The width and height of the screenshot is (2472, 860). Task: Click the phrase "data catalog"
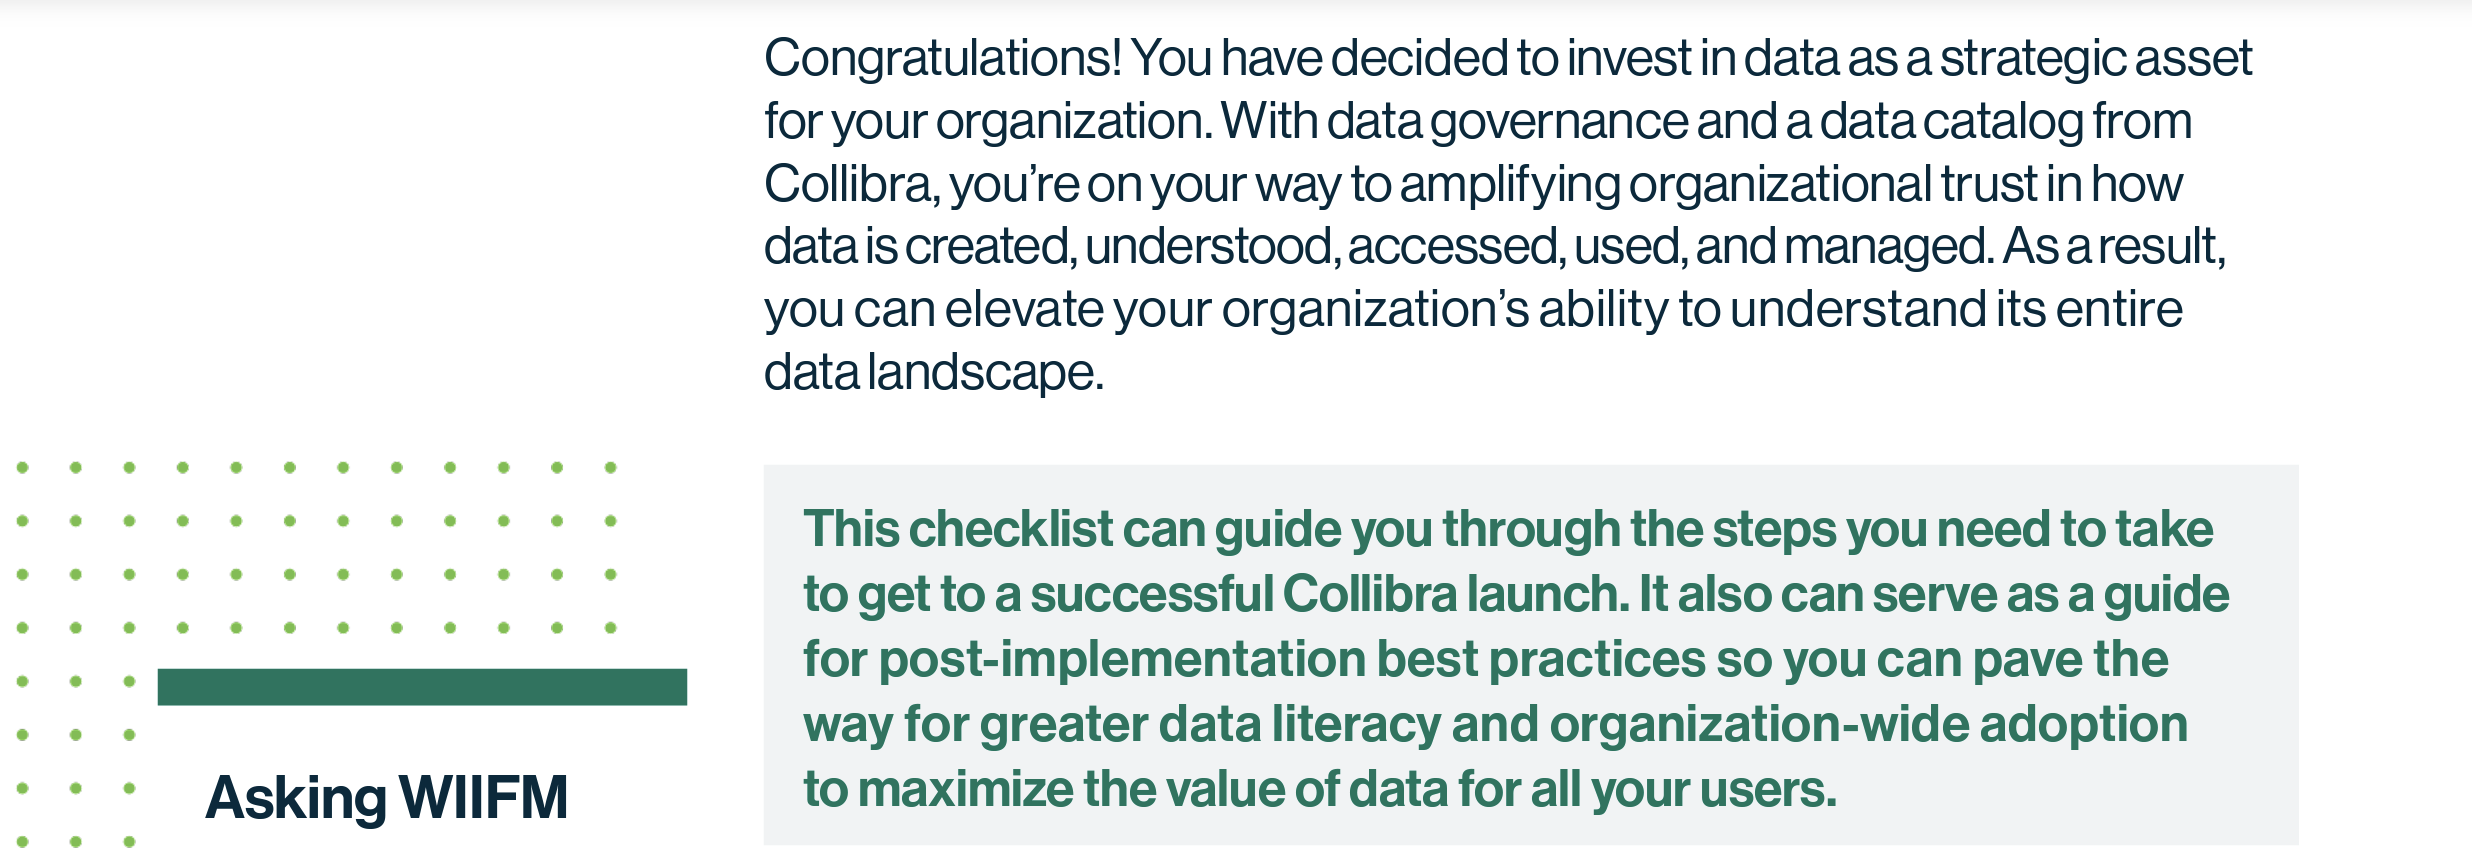point(1951,122)
